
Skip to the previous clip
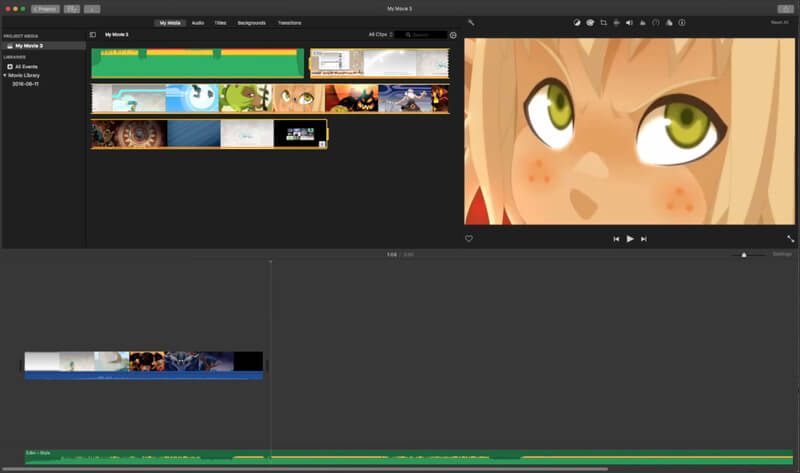click(616, 239)
